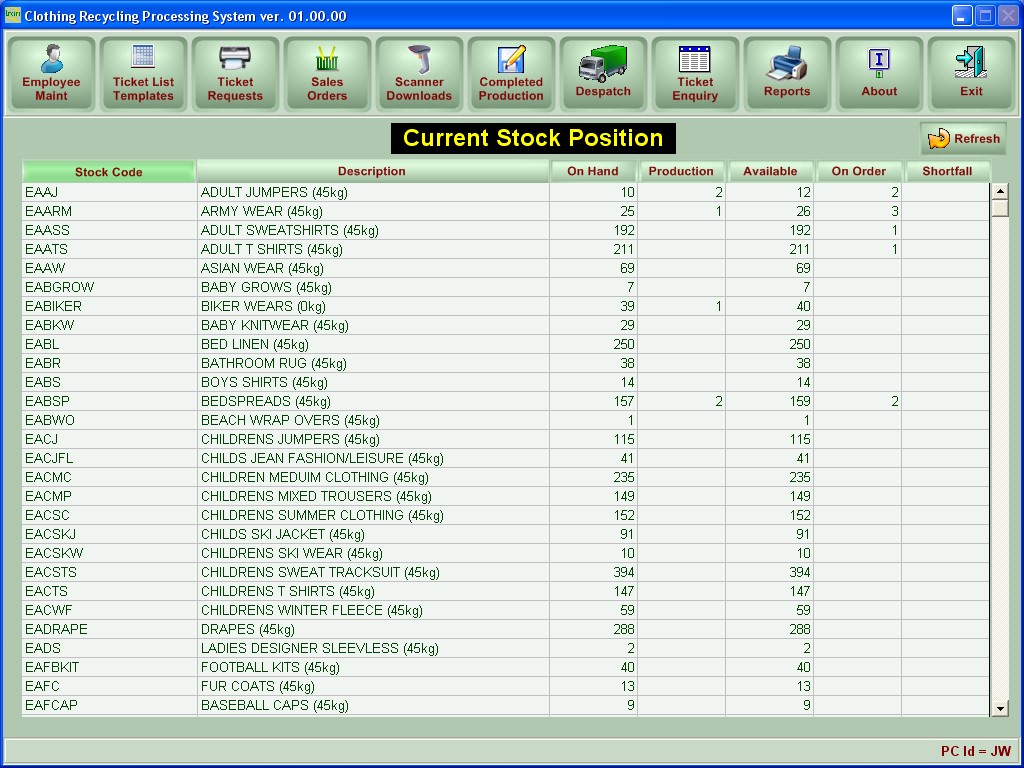Click the application icon in title bar
1024x768 pixels.
(12, 14)
